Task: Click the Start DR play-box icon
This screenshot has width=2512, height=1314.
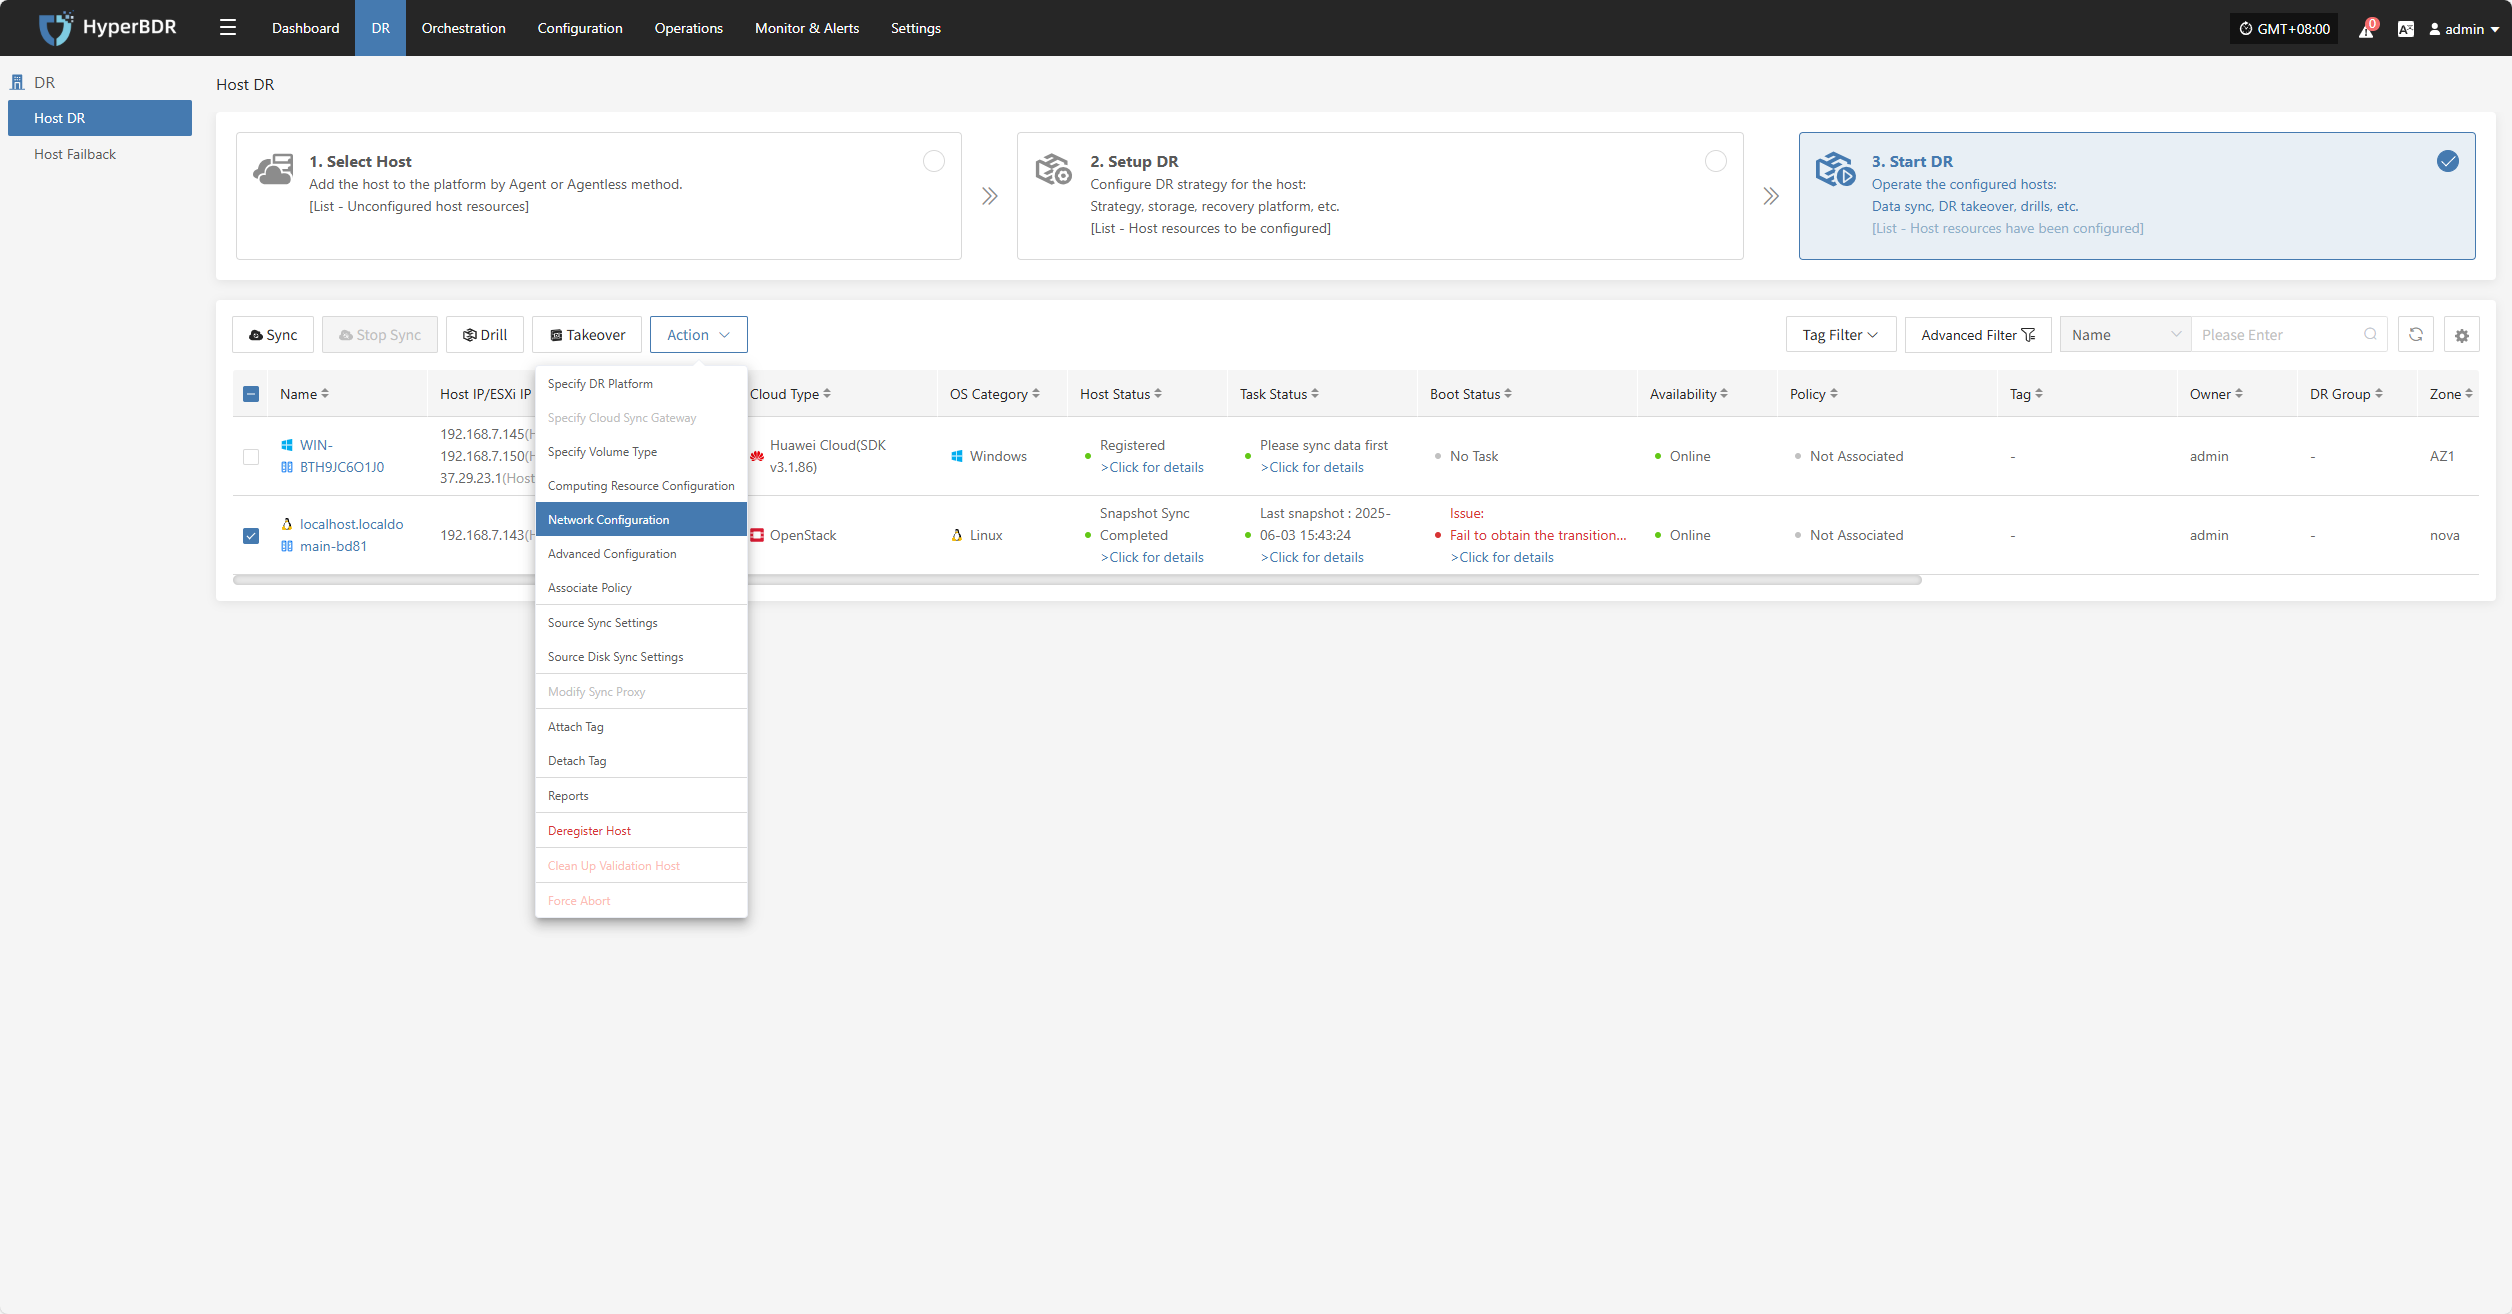Action: click(x=1835, y=170)
